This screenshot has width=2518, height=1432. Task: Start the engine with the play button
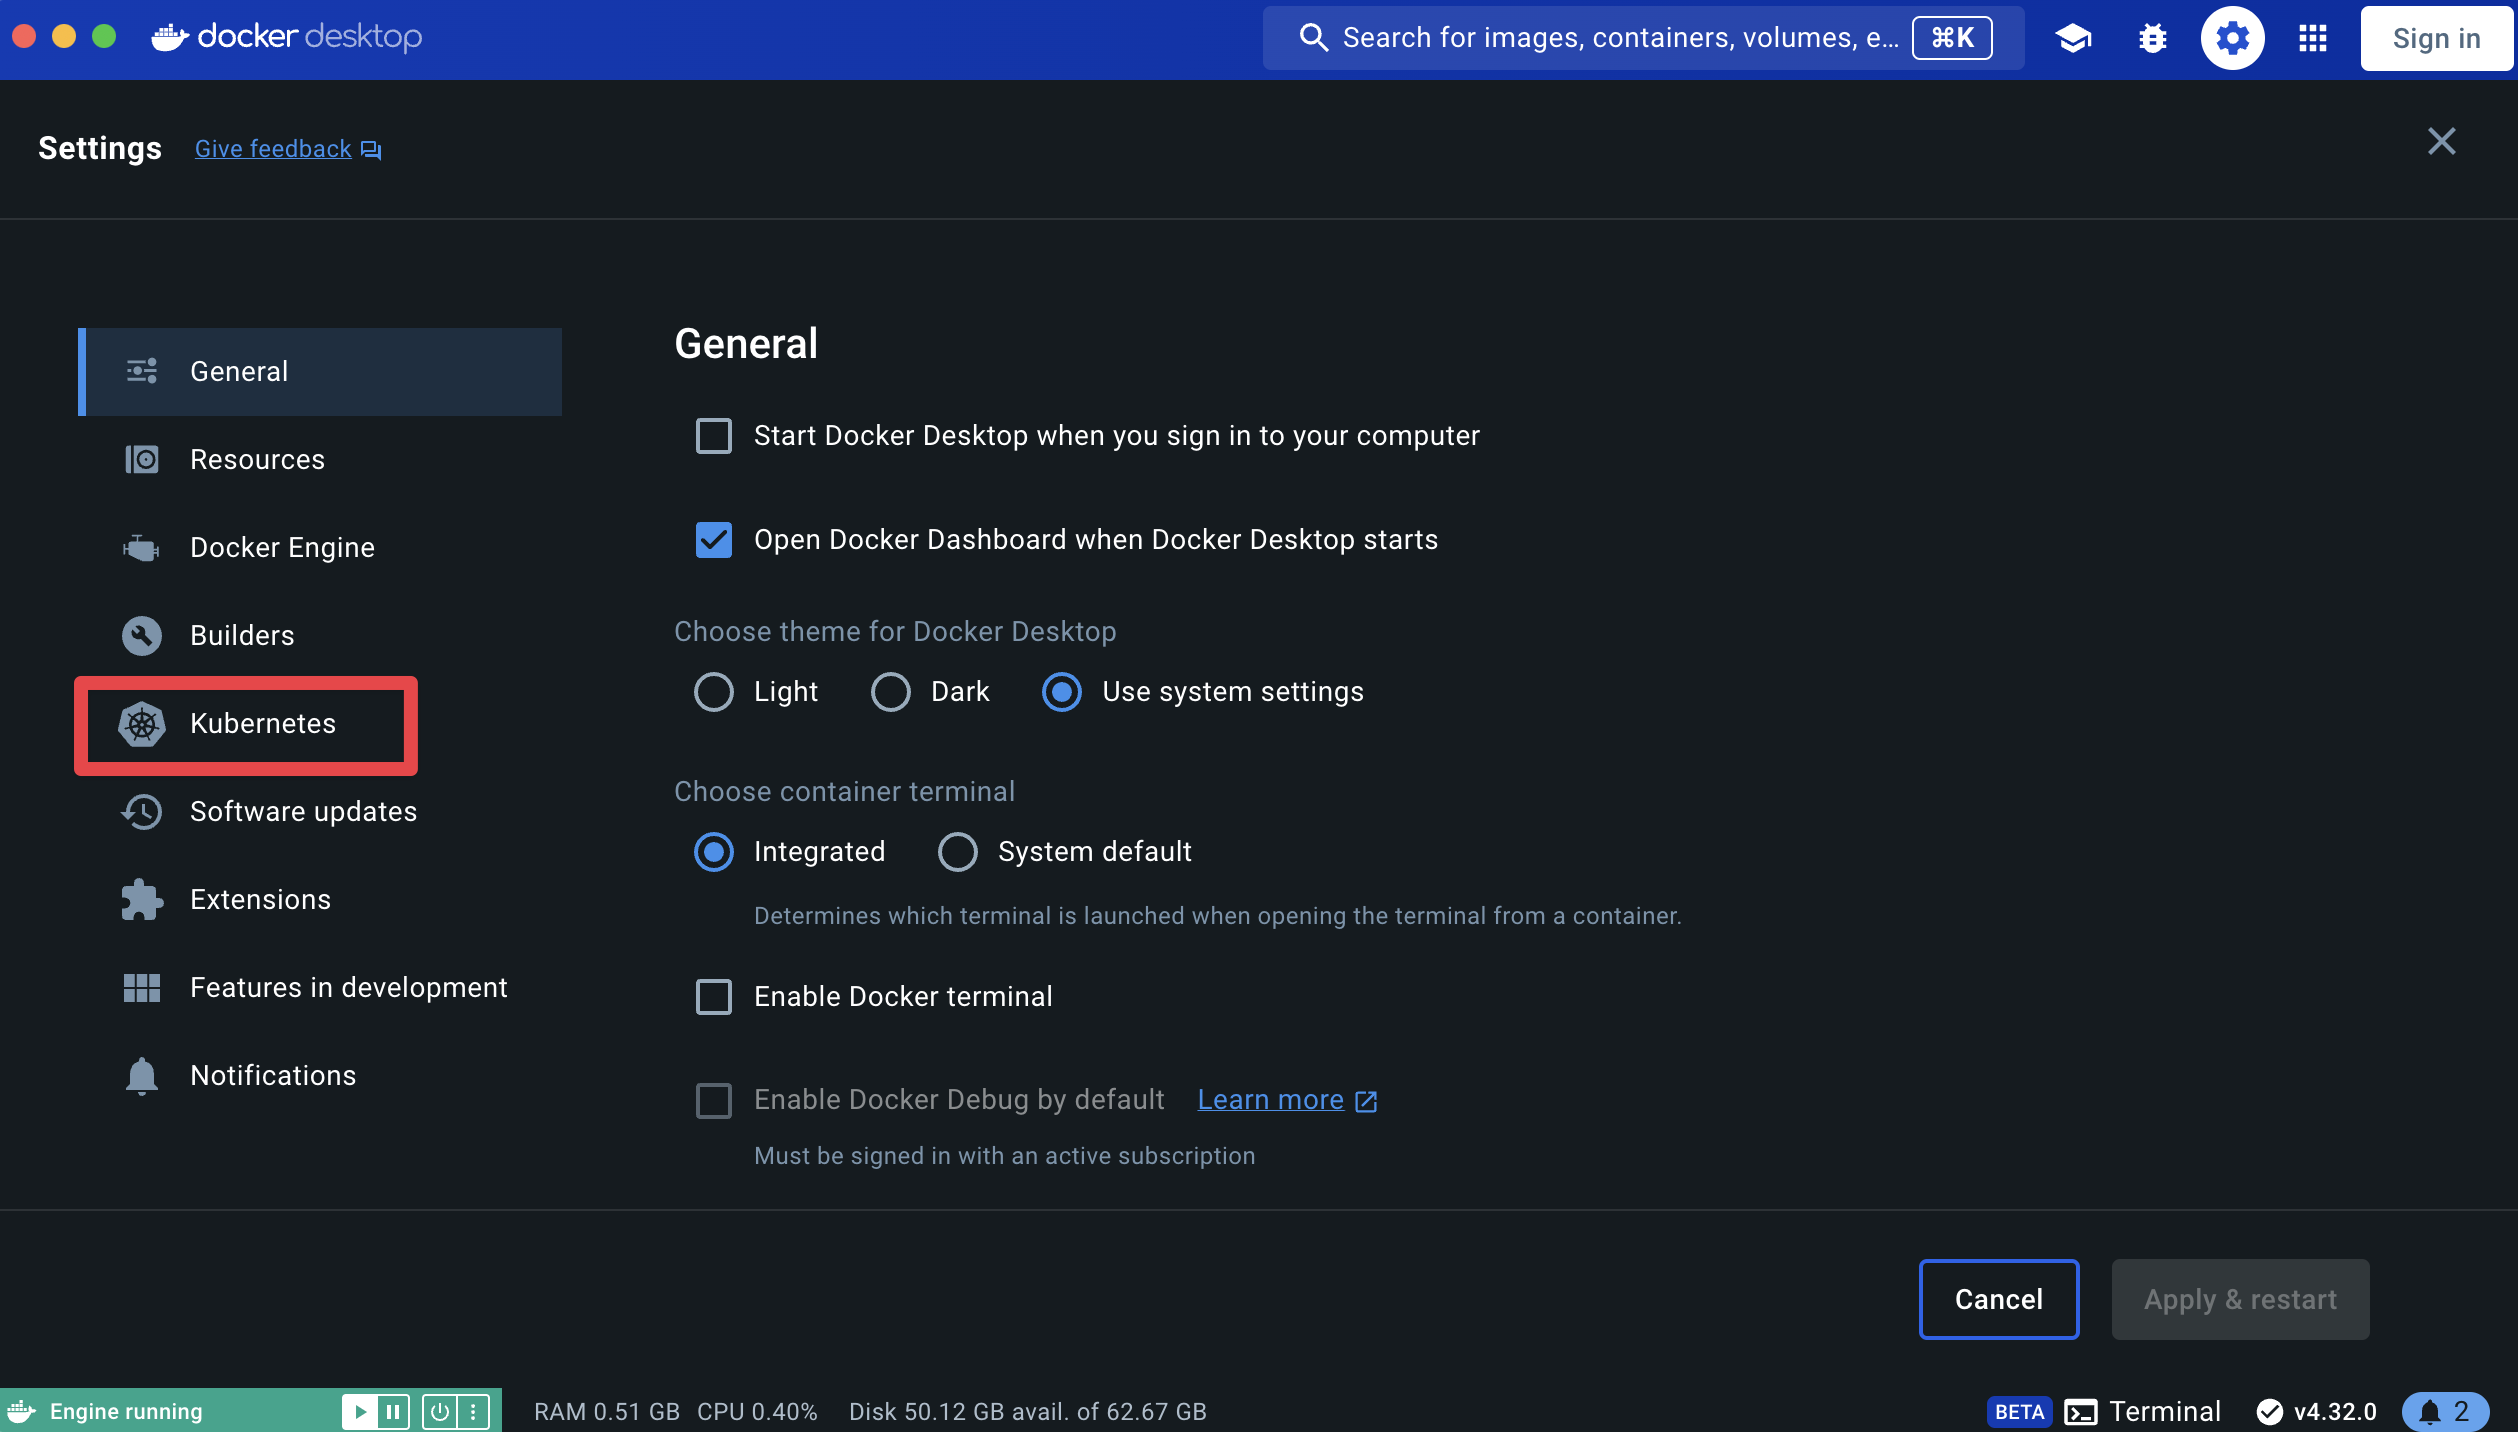coord(359,1411)
